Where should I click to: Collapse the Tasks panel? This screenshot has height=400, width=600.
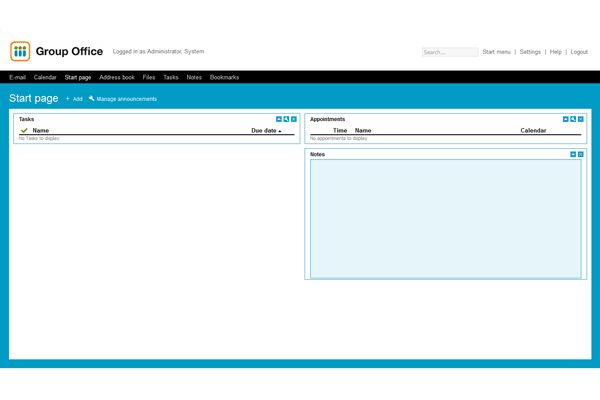tap(279, 119)
